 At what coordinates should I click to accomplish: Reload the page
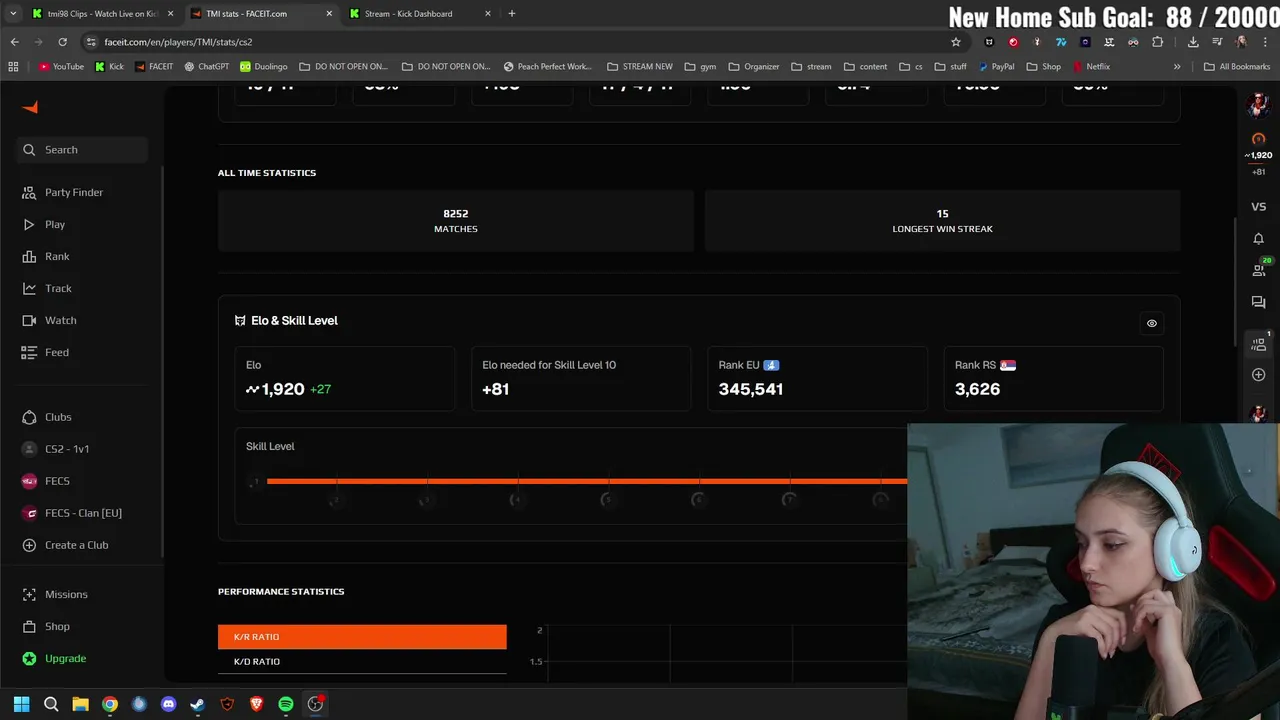click(62, 42)
